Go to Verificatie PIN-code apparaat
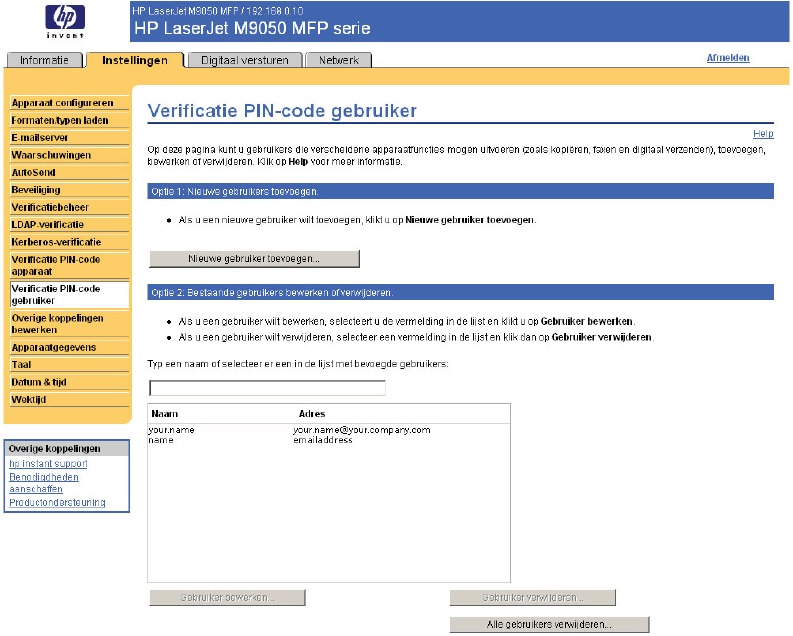The height and width of the screenshot is (636, 793). point(69,265)
